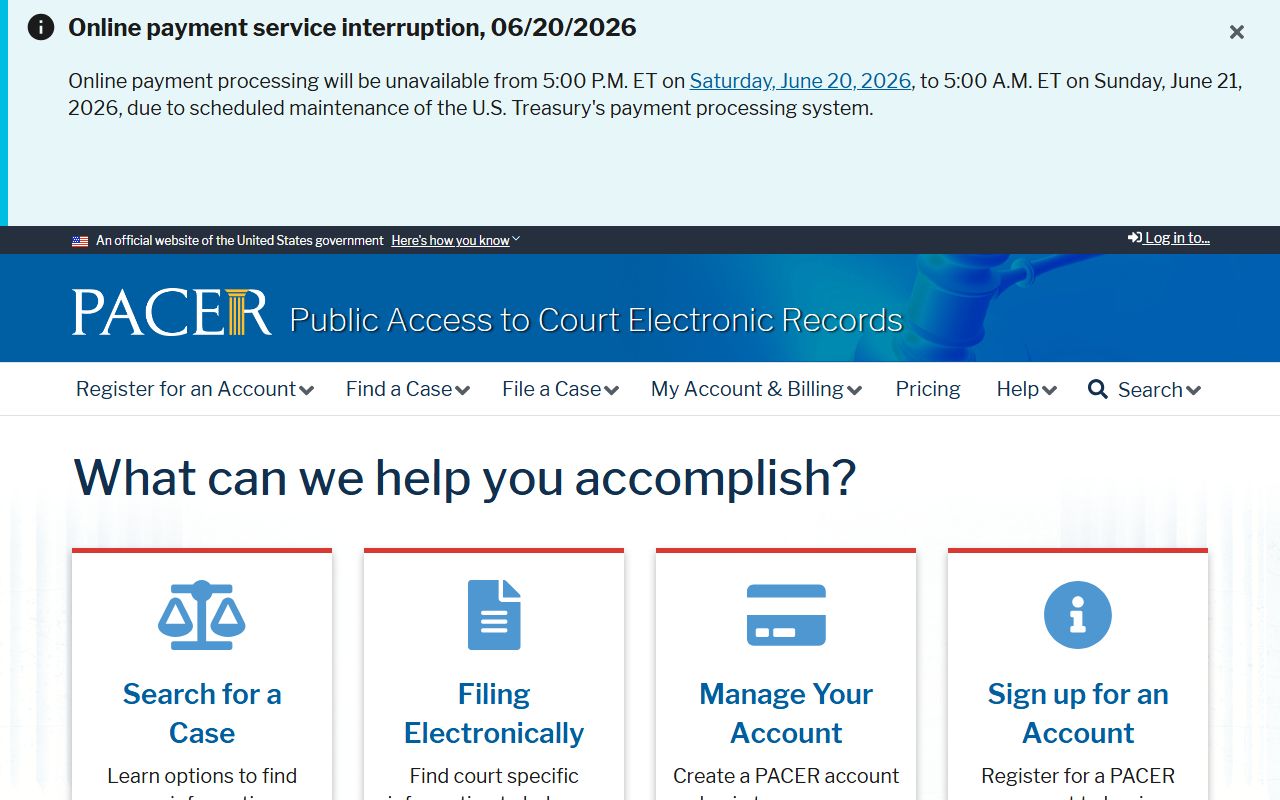Click 'An official website of the United States government'
This screenshot has height=800, width=1280.
tap(240, 241)
